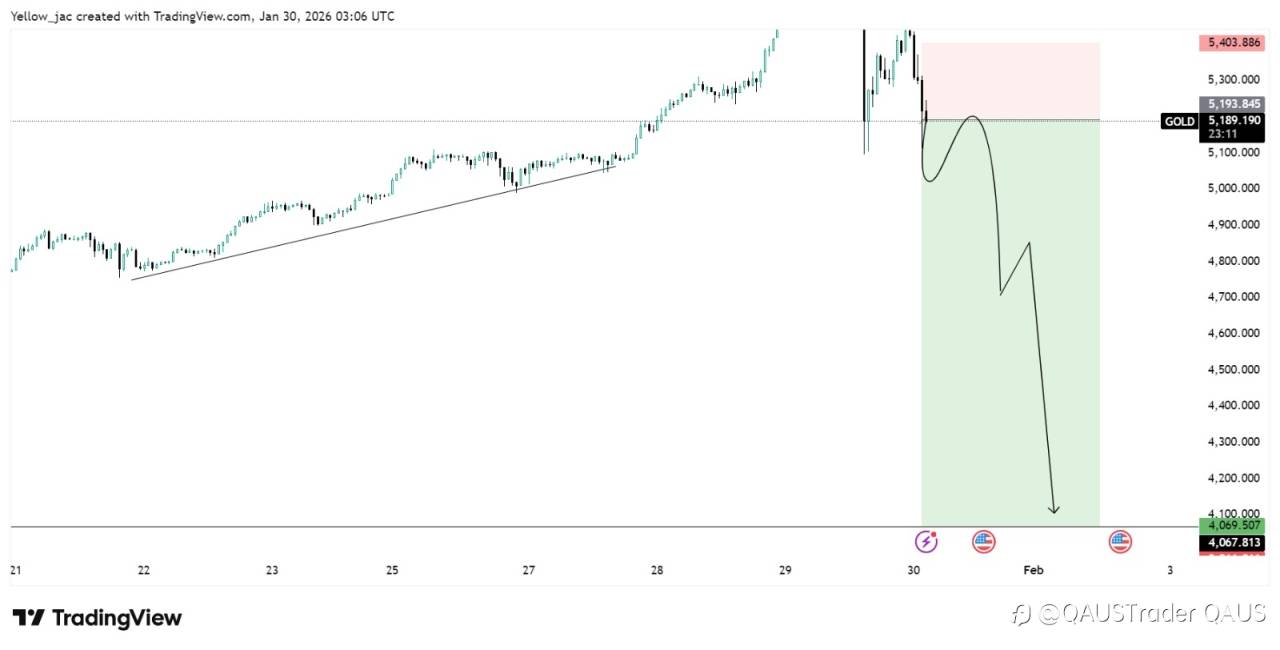Click the arrowhead of the projected price path
This screenshot has height=650, width=1280.
1053,511
